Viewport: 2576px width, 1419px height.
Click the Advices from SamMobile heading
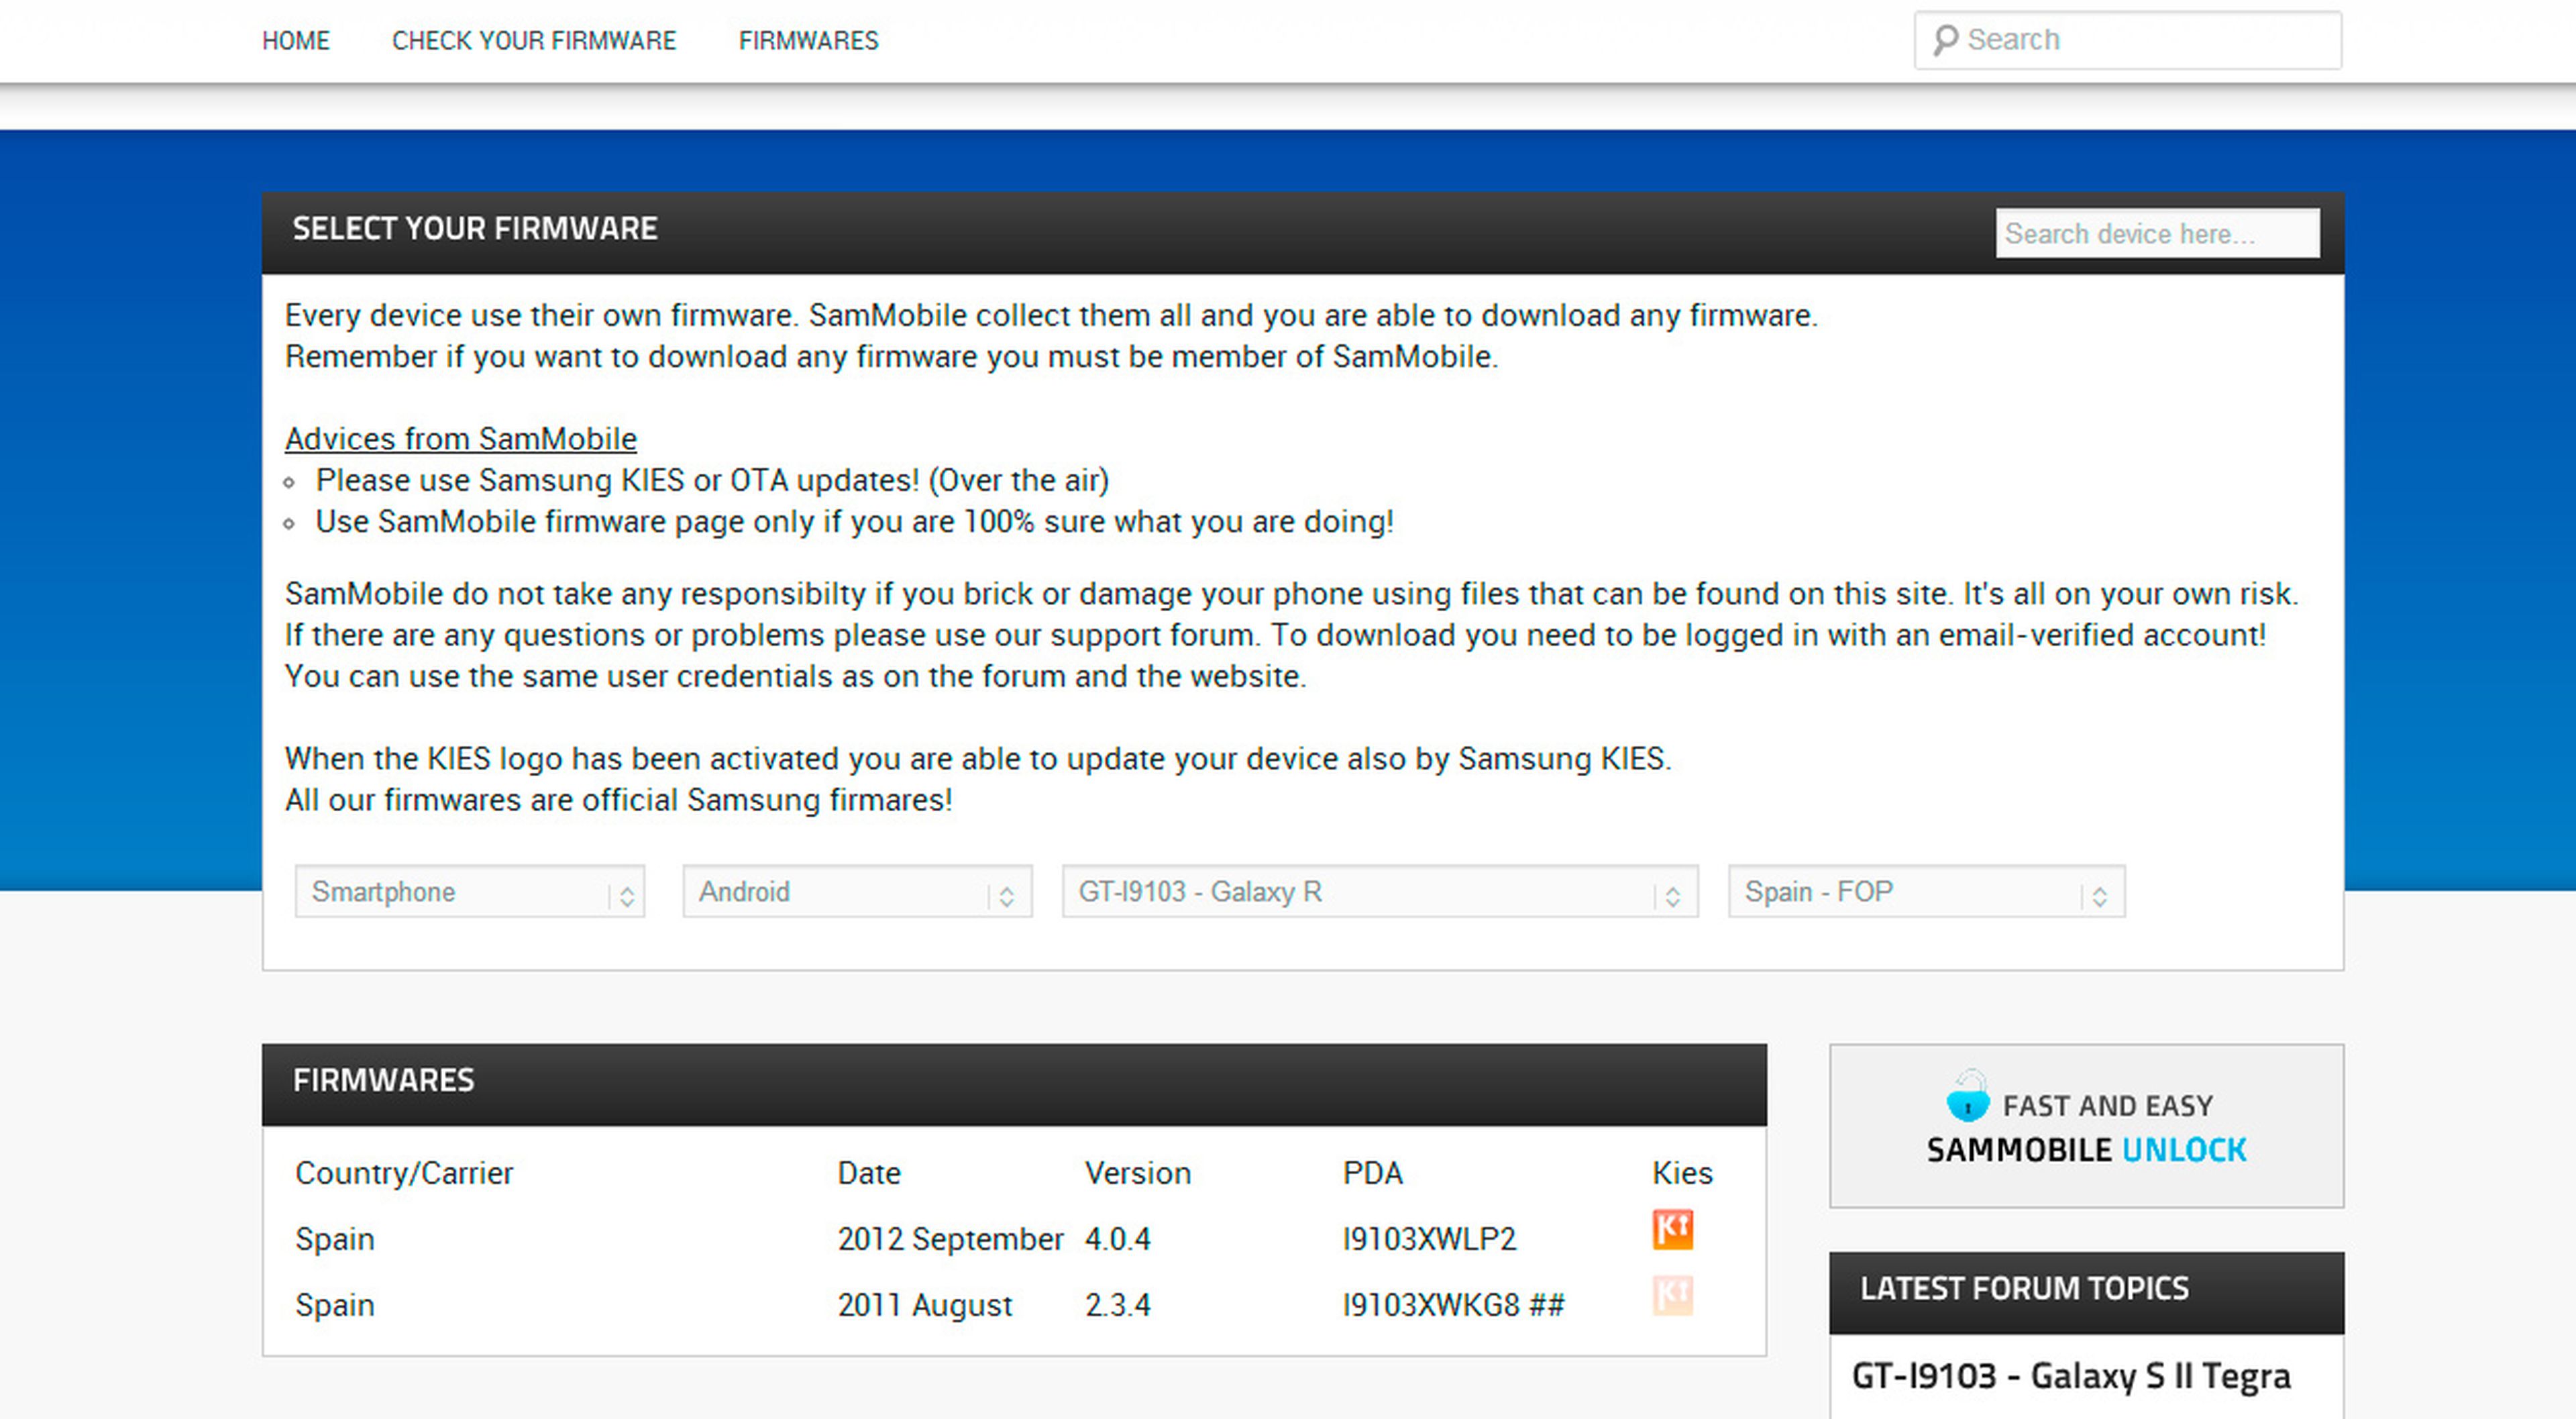(x=460, y=439)
